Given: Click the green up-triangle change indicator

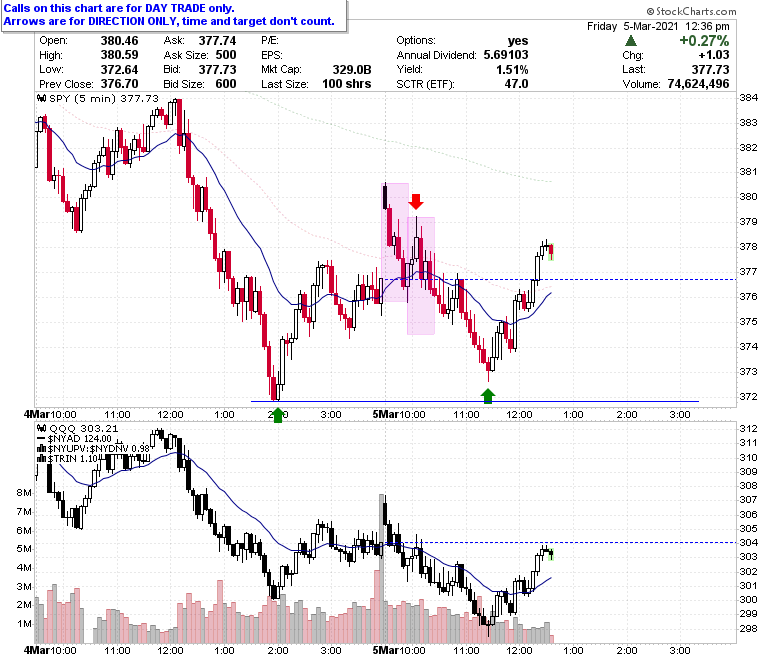Looking at the screenshot, I should 631,40.
